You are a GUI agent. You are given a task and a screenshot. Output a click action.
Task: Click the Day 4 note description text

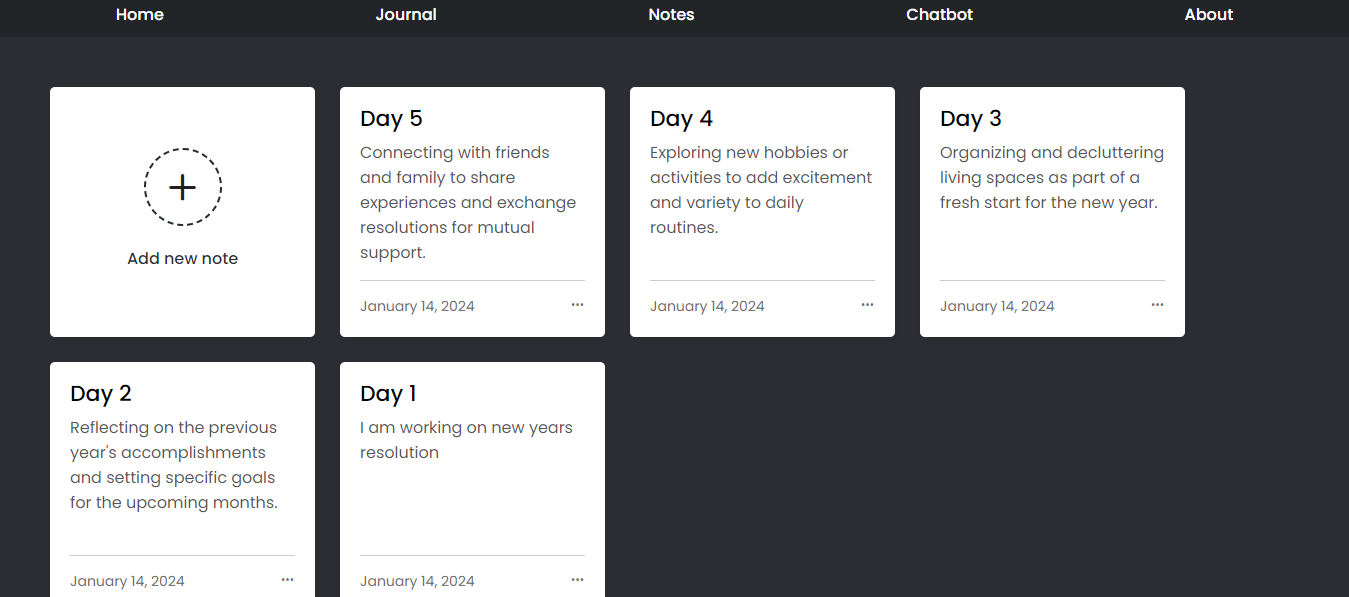760,190
